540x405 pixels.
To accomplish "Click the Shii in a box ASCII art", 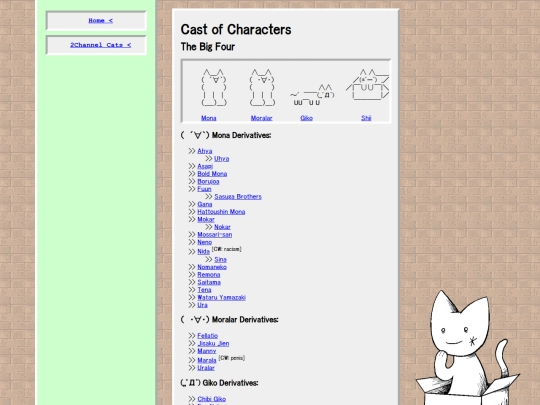I will click(x=367, y=84).
